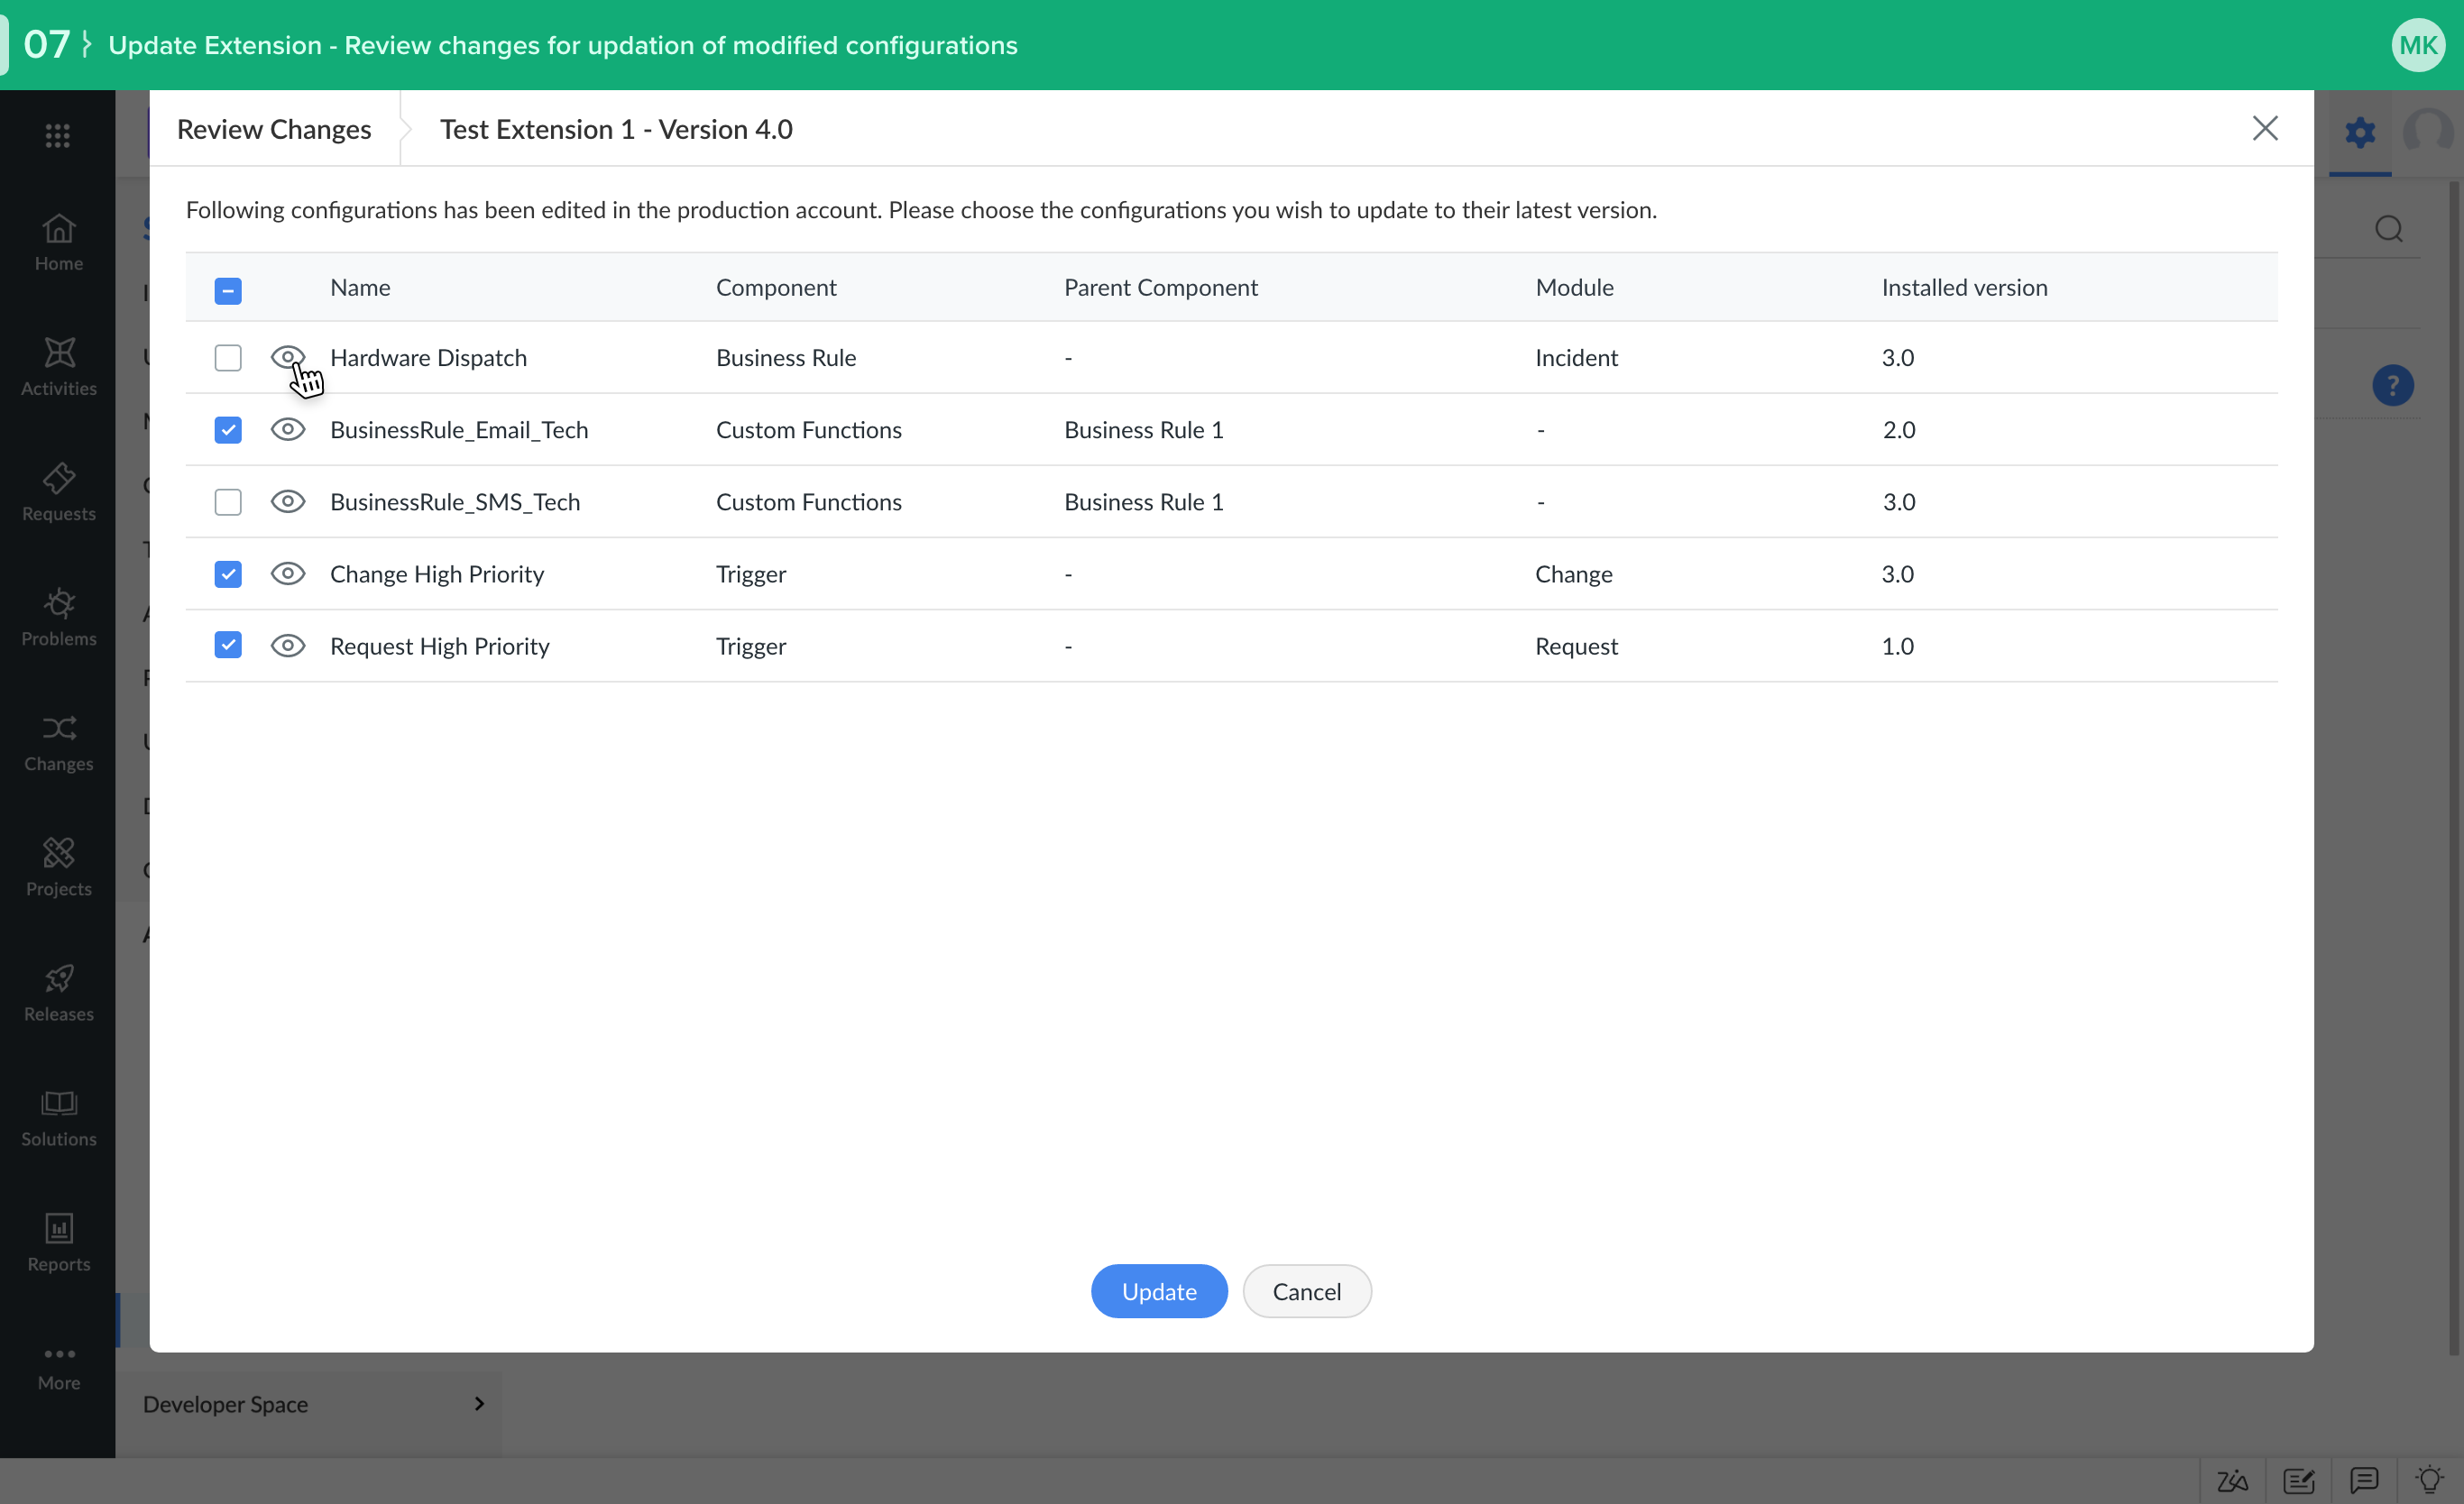Uncheck the Request High Priority checkbox
Viewport: 2464px width, 1504px height.
click(x=228, y=645)
